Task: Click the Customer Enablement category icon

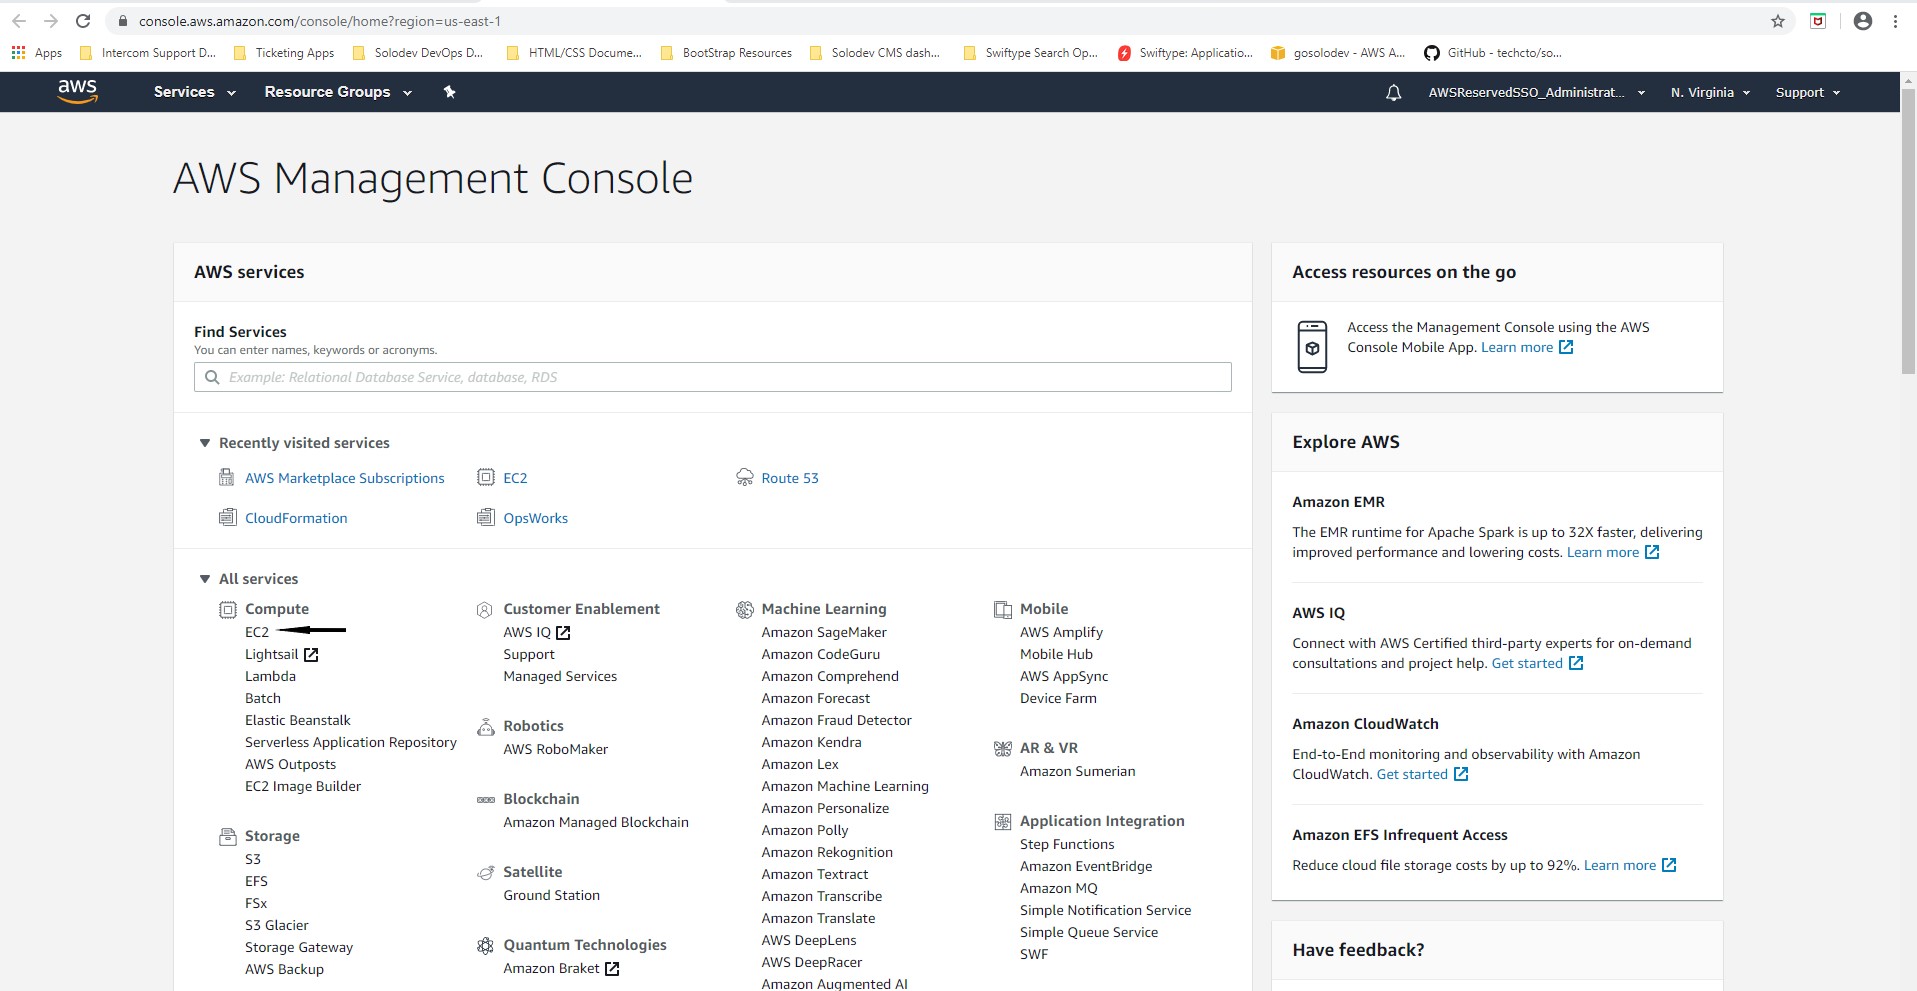Action: (x=485, y=609)
